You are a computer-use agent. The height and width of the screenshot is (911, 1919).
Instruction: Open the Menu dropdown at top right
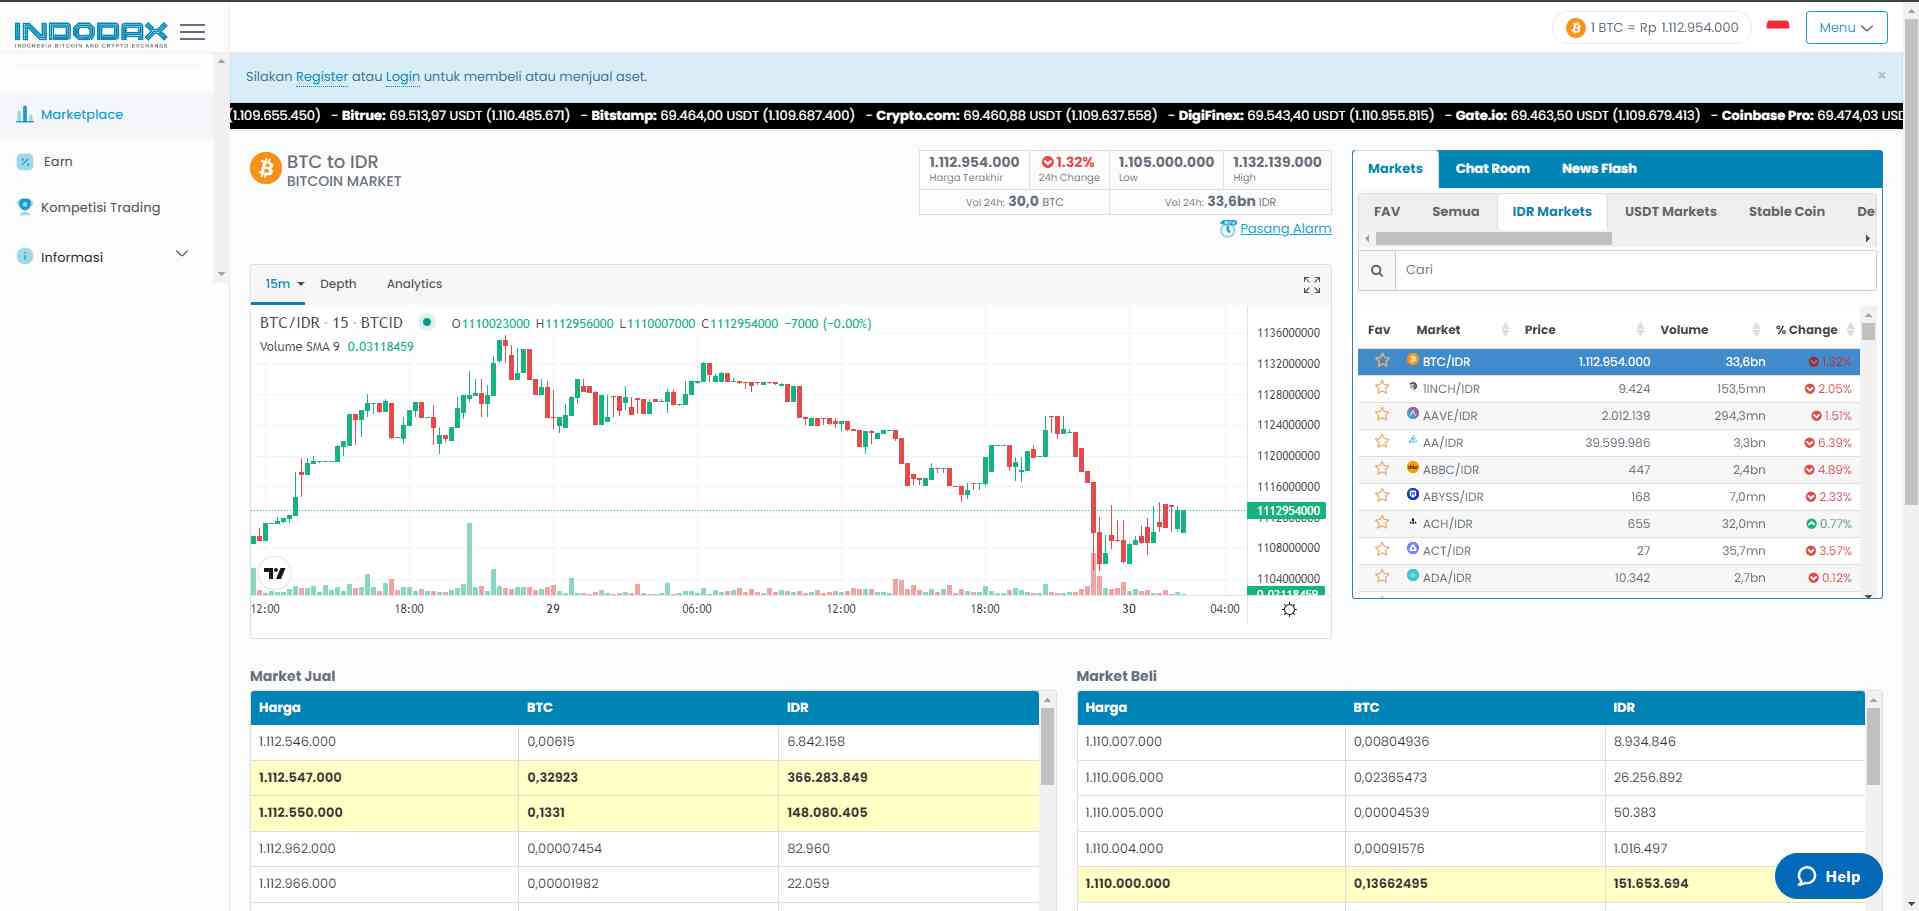(x=1845, y=27)
